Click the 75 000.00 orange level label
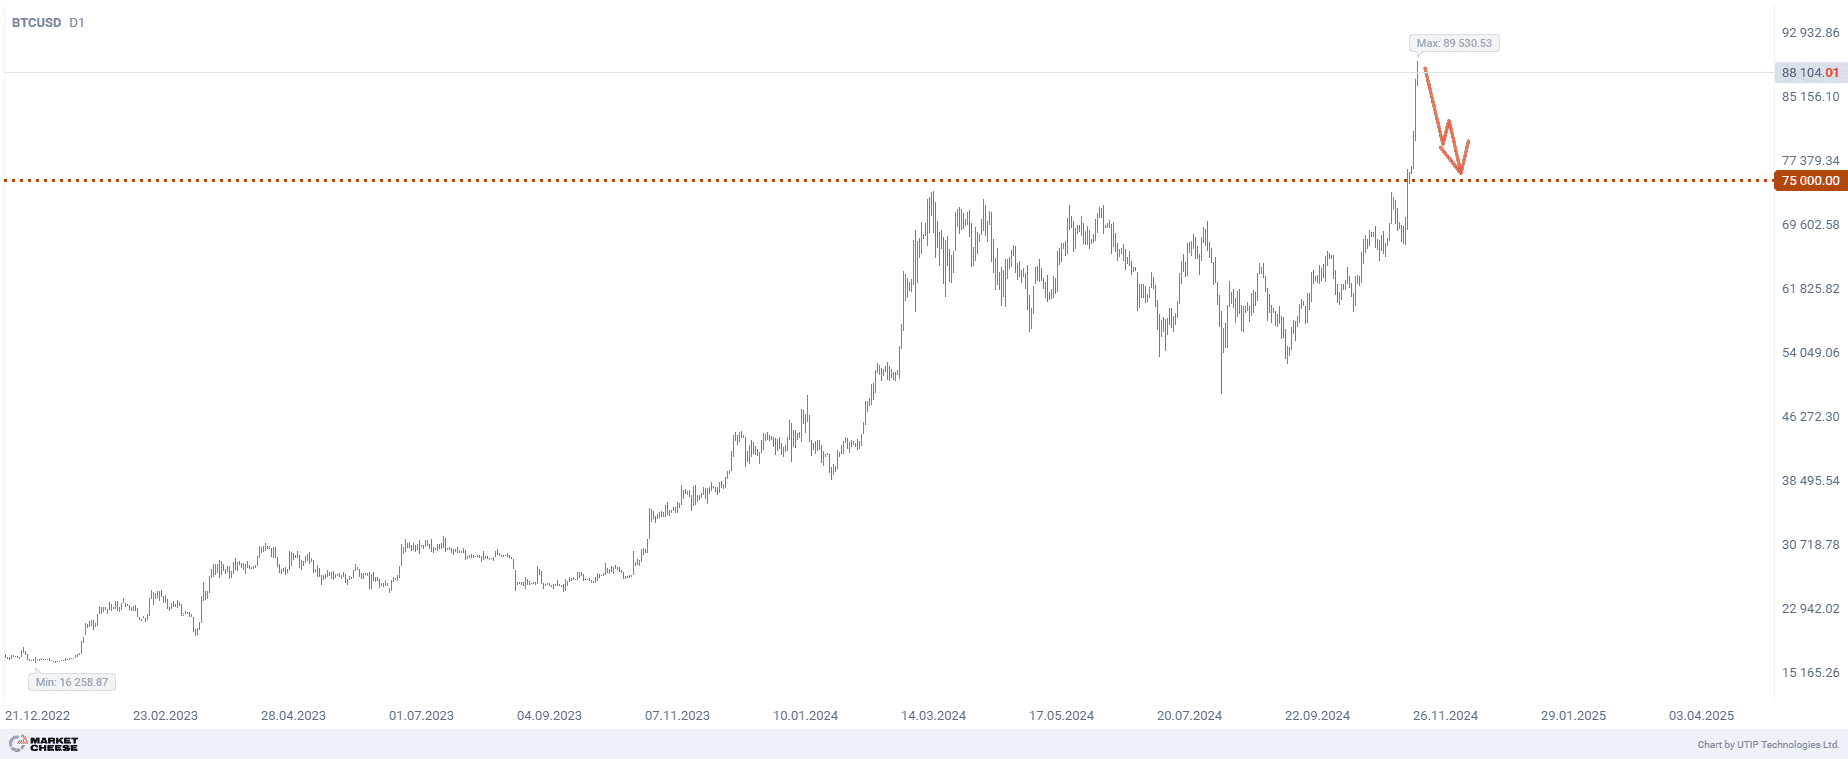The width and height of the screenshot is (1848, 759). [1810, 181]
